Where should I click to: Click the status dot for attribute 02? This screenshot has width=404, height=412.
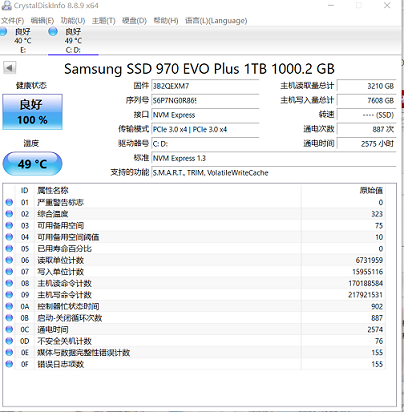click(9, 214)
